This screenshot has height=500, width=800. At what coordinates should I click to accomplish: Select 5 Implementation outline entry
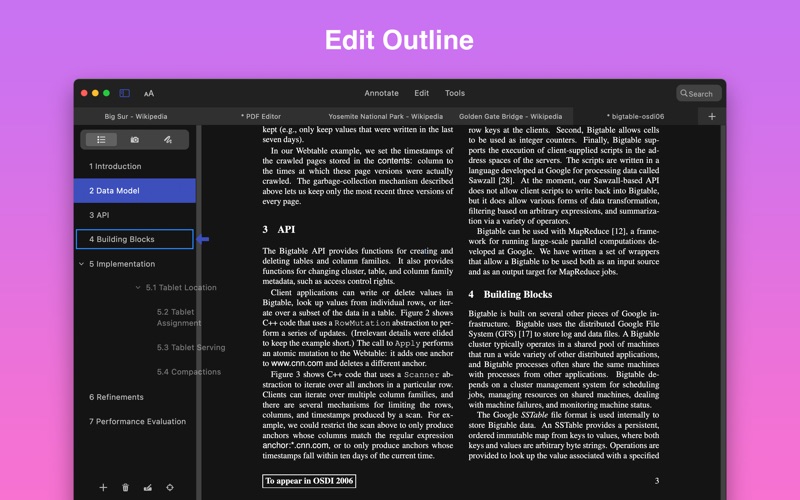tap(122, 264)
